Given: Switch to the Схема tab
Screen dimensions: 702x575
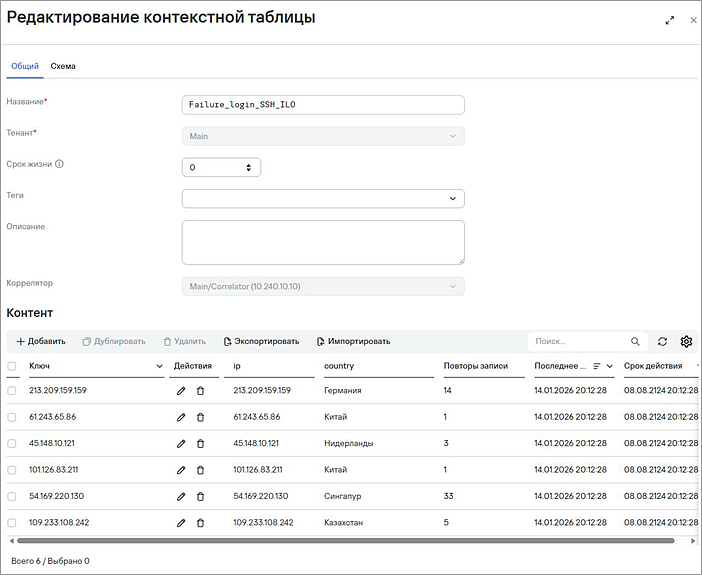Looking at the screenshot, I should tap(63, 66).
